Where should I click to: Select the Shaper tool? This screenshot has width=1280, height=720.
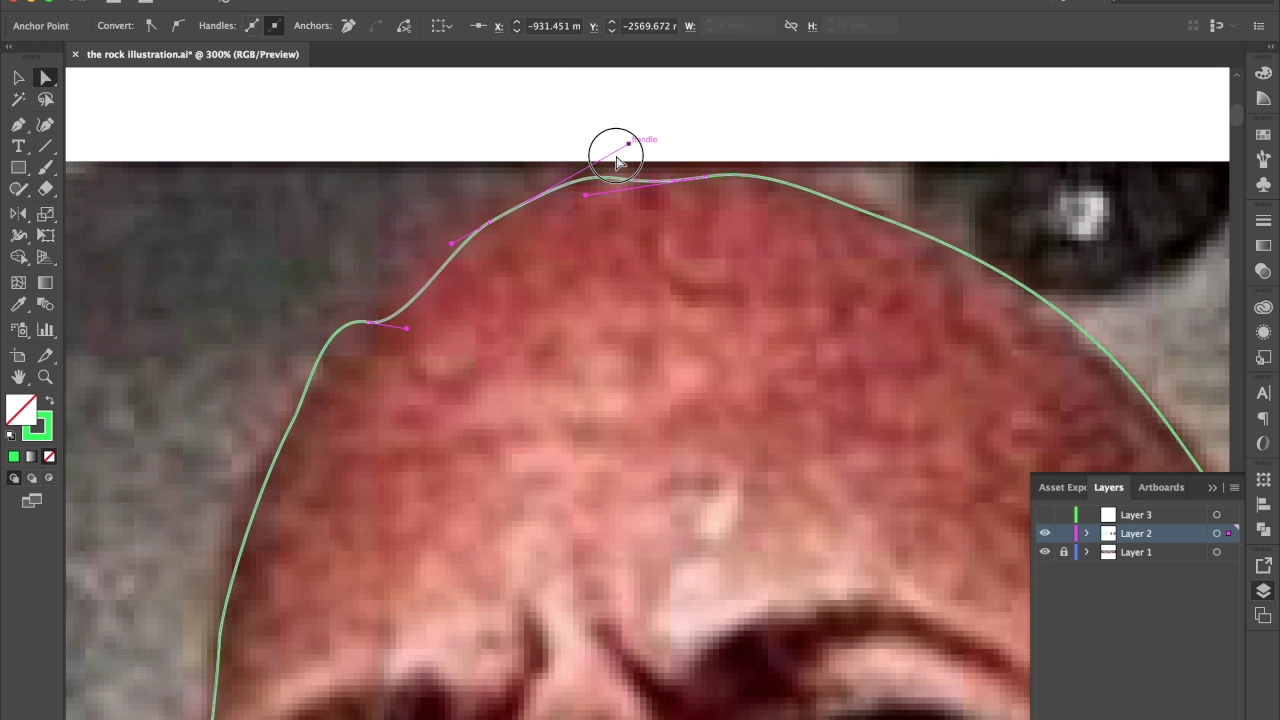pyautogui.click(x=19, y=189)
